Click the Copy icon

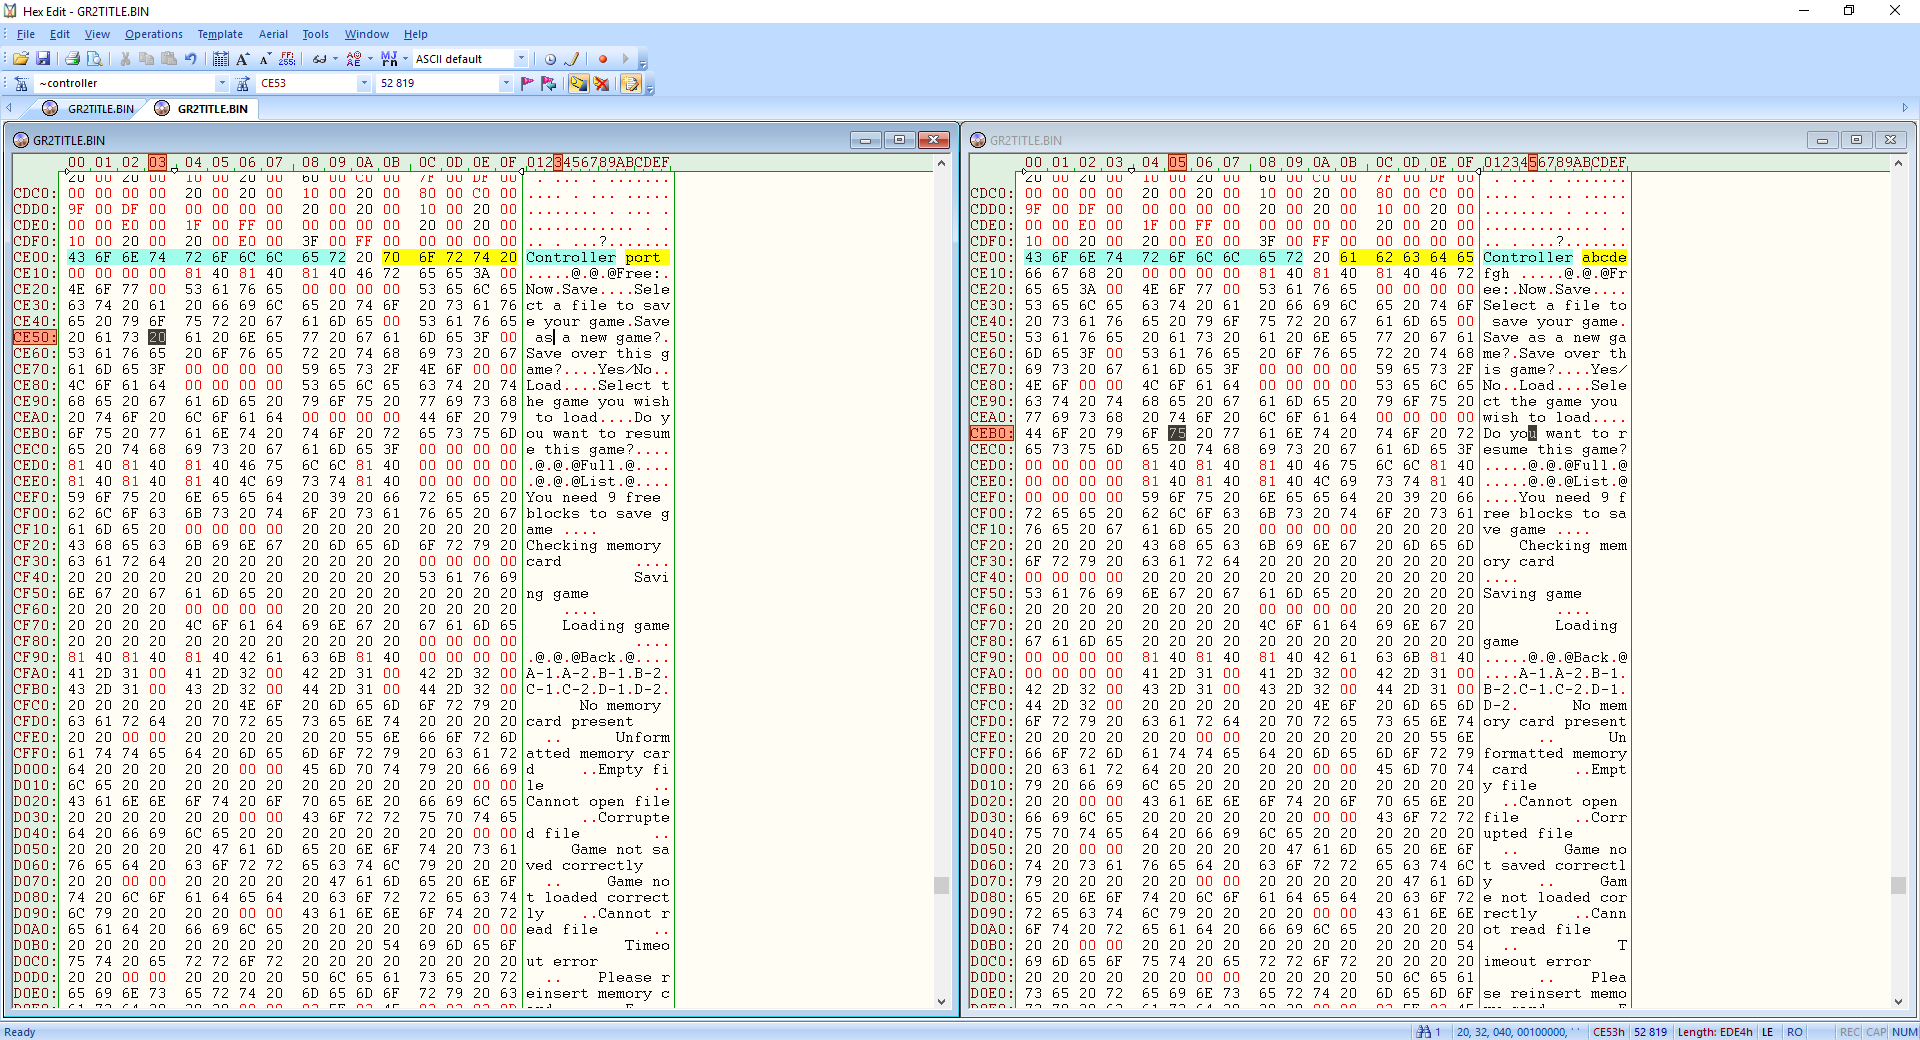(x=147, y=59)
